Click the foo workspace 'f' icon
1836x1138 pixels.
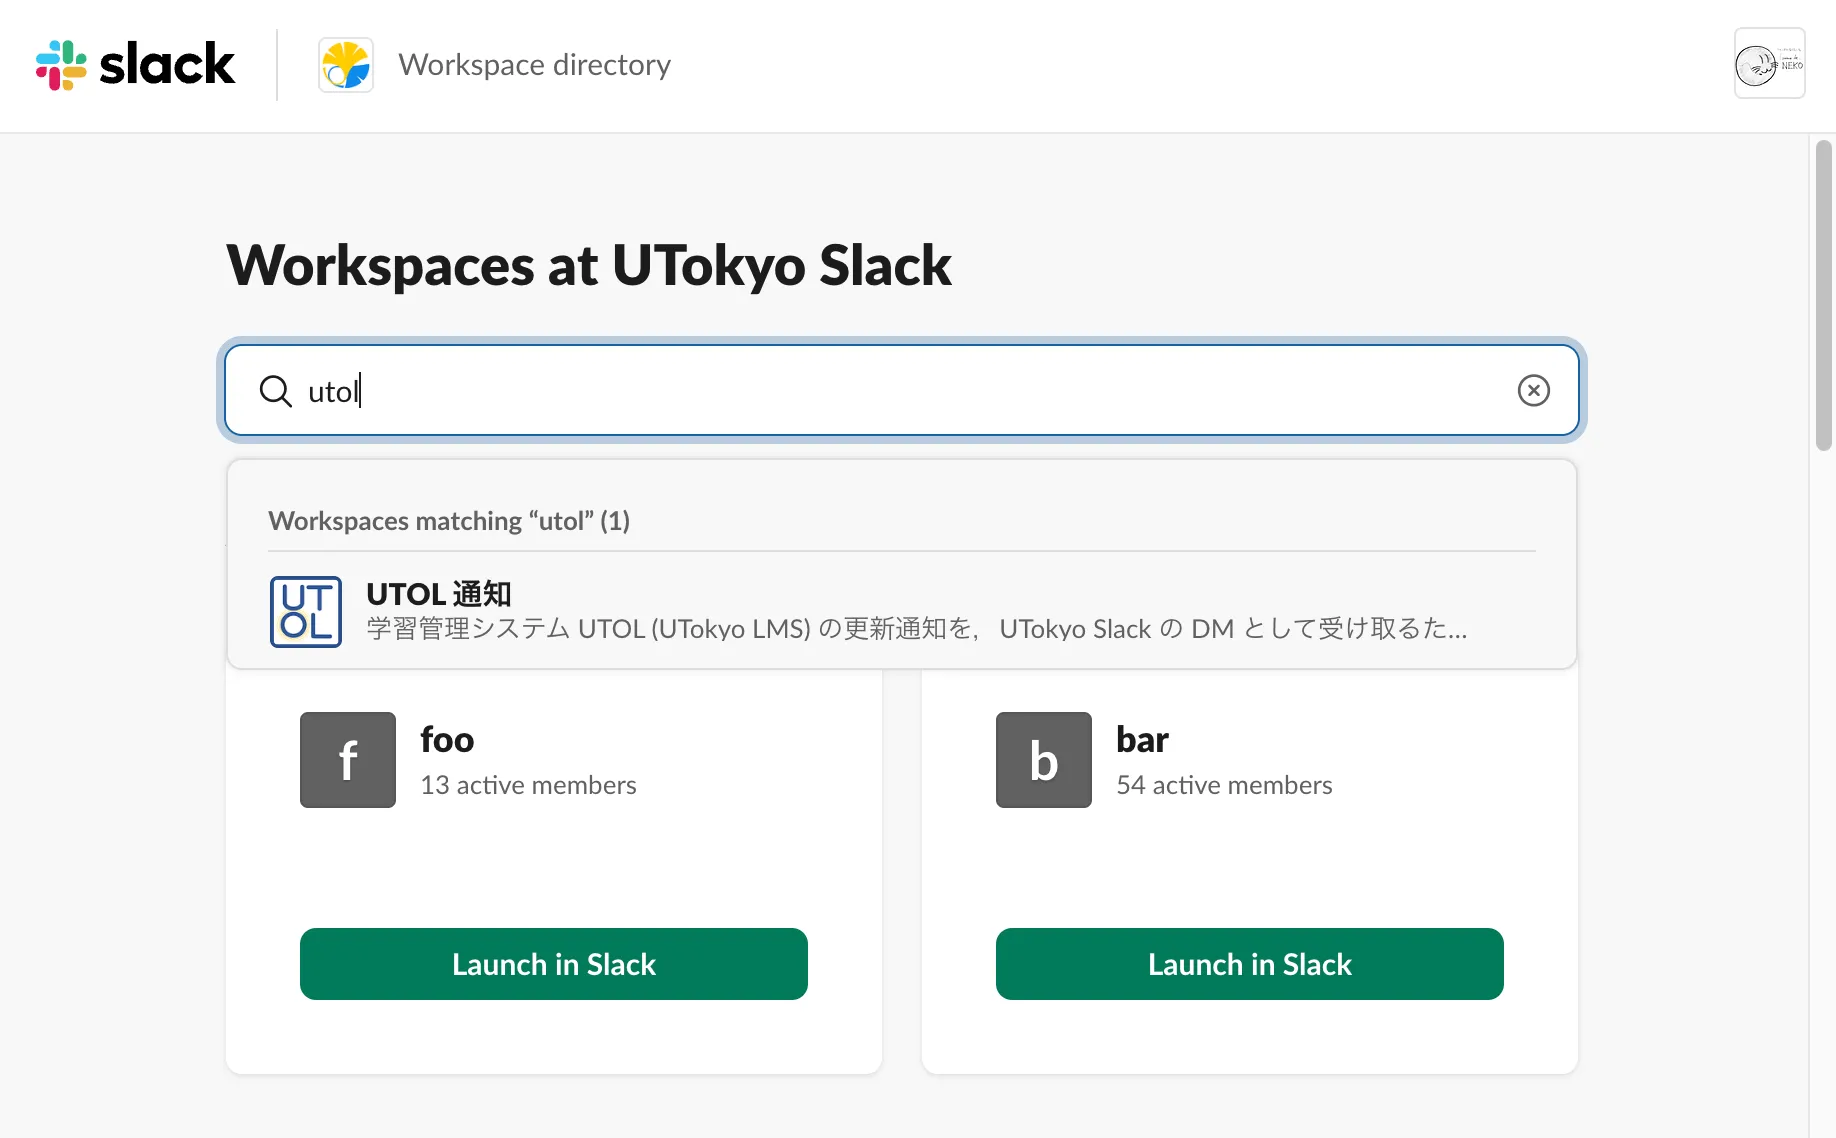[x=348, y=760]
